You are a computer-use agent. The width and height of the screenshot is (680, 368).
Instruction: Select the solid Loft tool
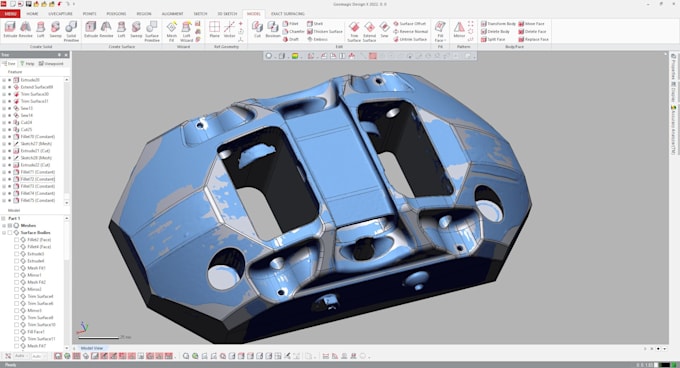41,30
